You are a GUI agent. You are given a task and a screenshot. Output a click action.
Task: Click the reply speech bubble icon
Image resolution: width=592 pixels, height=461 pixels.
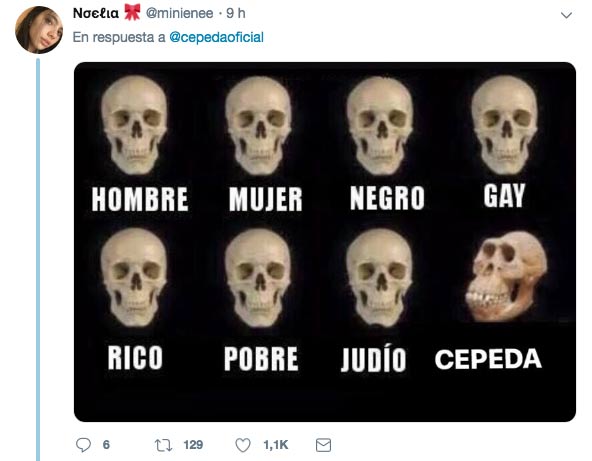pos(83,445)
